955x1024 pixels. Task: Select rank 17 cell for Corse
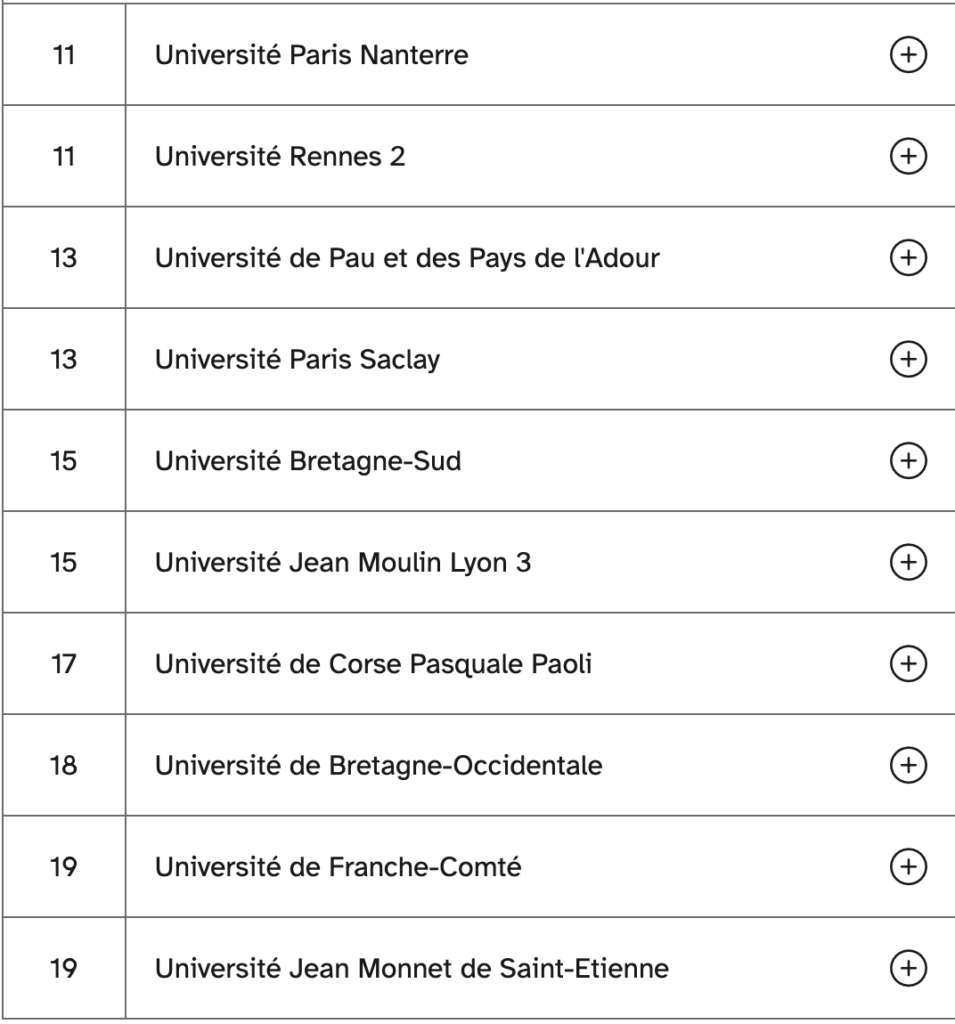click(x=64, y=664)
